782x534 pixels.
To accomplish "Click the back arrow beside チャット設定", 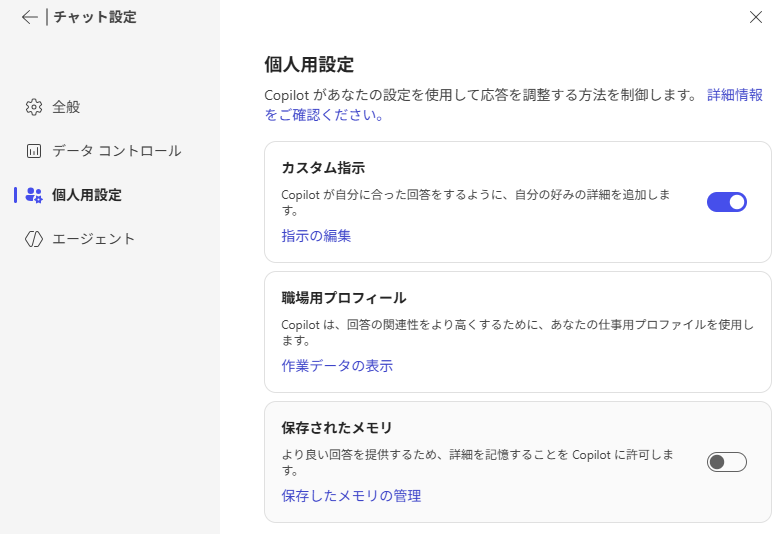I will (29, 17).
